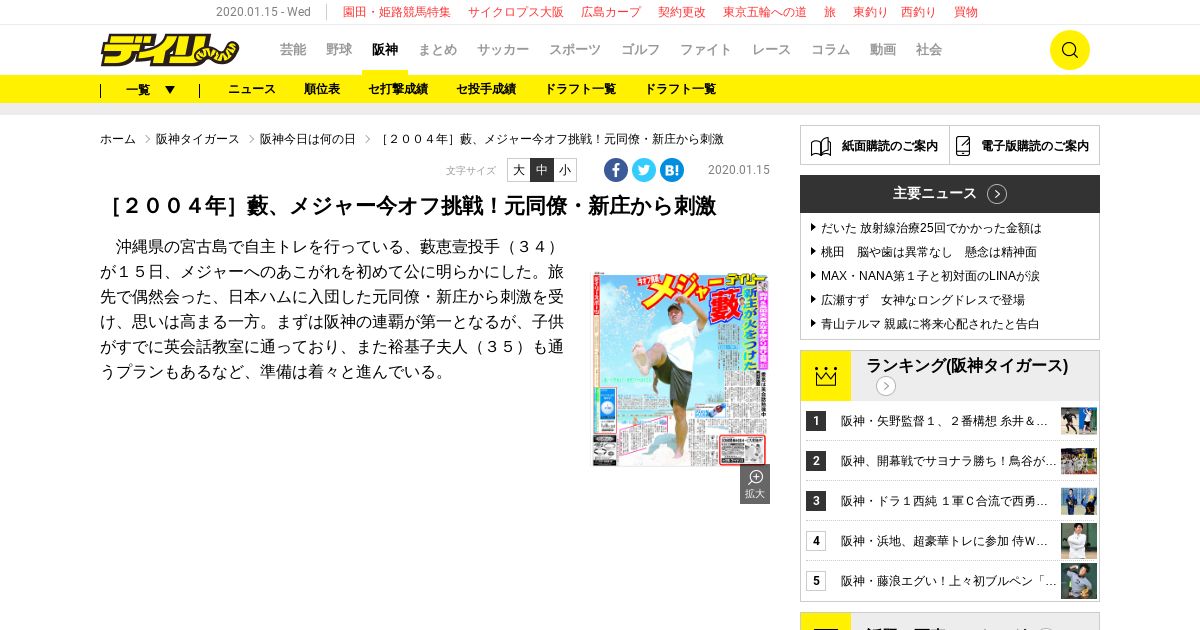This screenshot has height=630, width=1200.
Task: Set font size to 小
Action: pos(565,170)
